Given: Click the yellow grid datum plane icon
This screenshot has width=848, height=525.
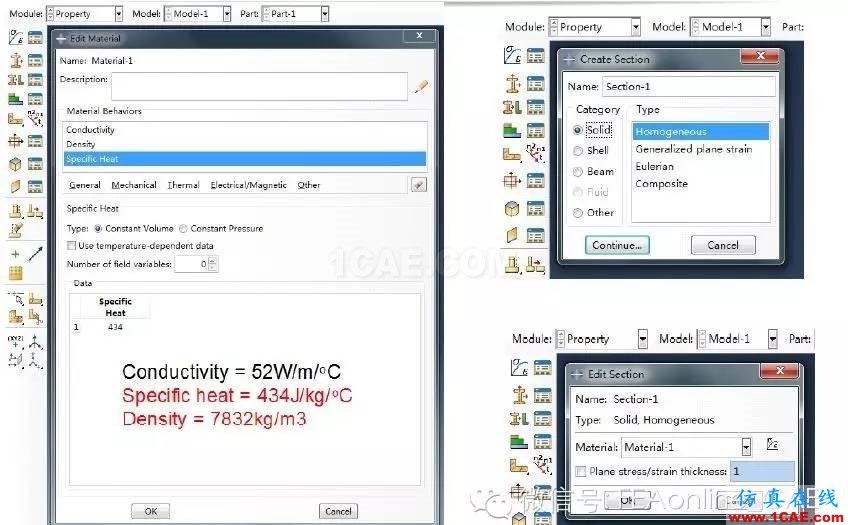Looking at the screenshot, I should coord(16,273).
